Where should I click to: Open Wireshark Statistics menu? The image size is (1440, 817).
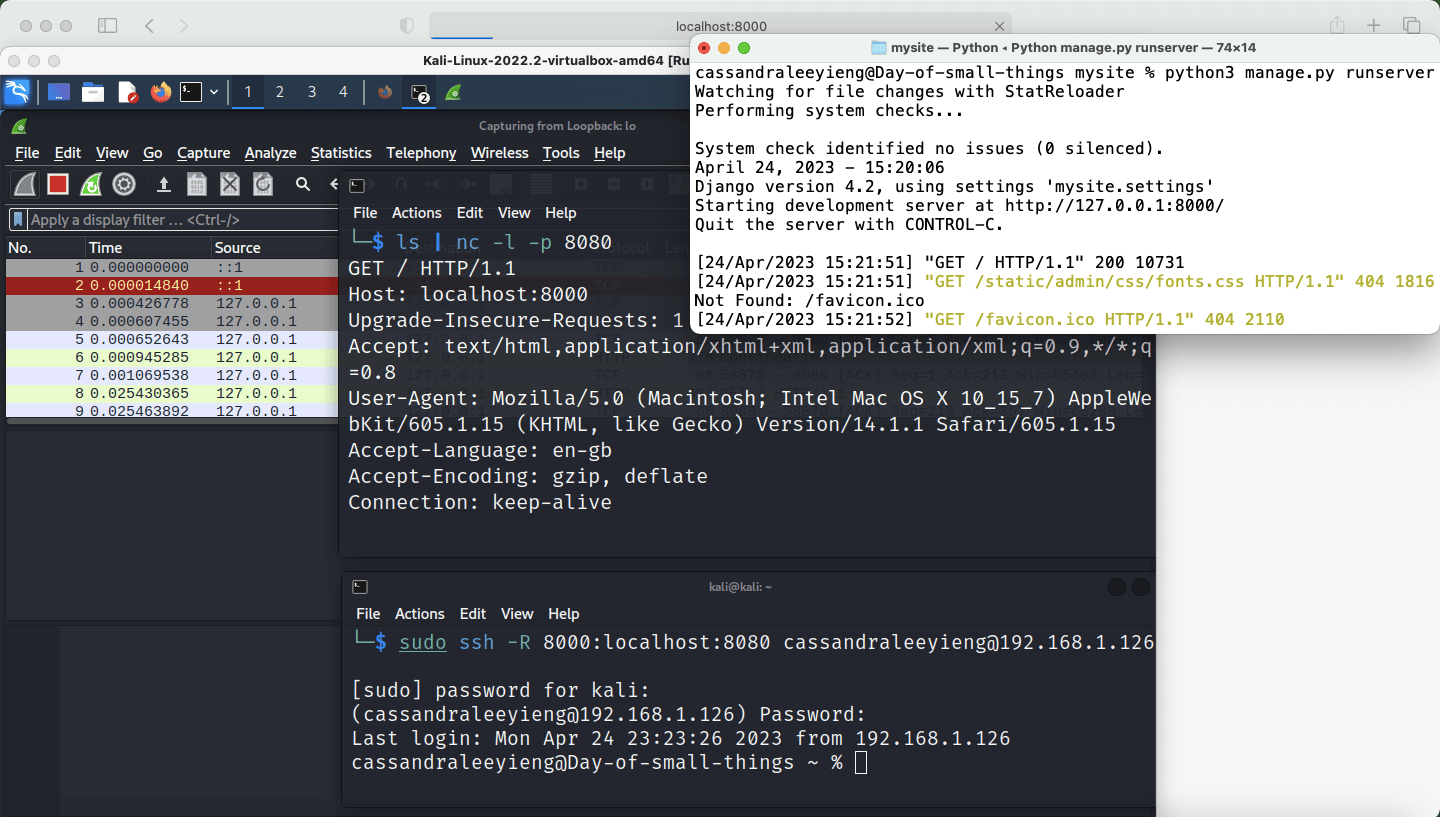tap(341, 153)
